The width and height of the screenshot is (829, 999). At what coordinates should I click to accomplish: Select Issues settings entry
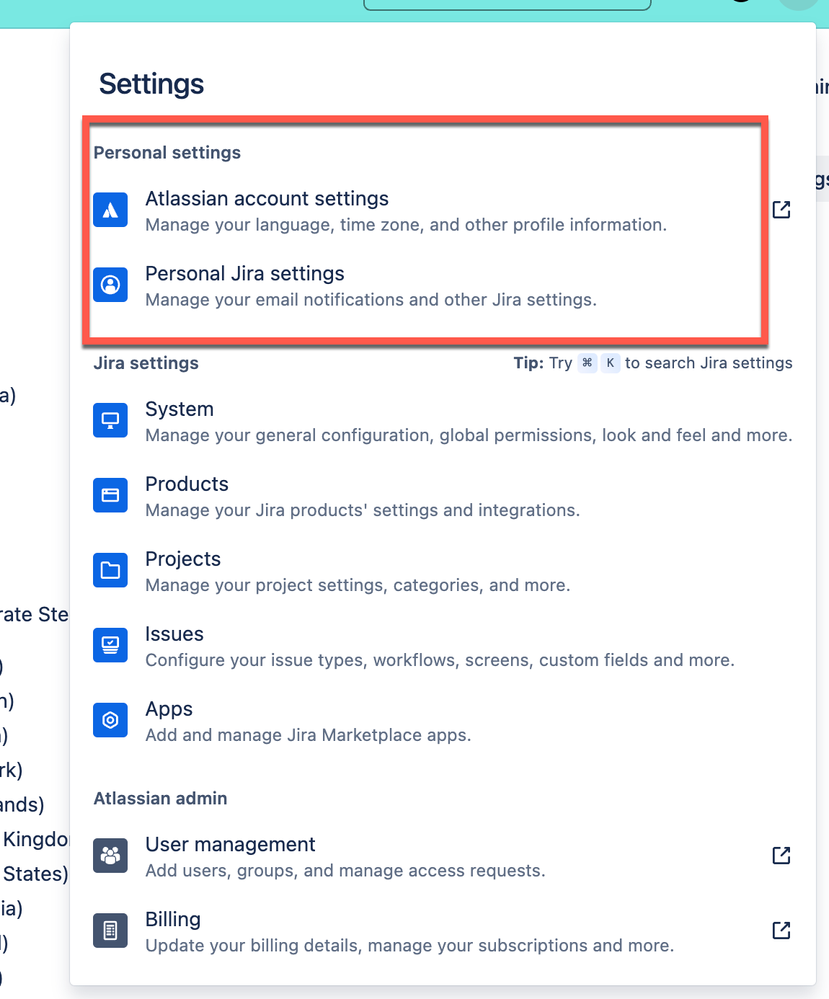[442, 645]
